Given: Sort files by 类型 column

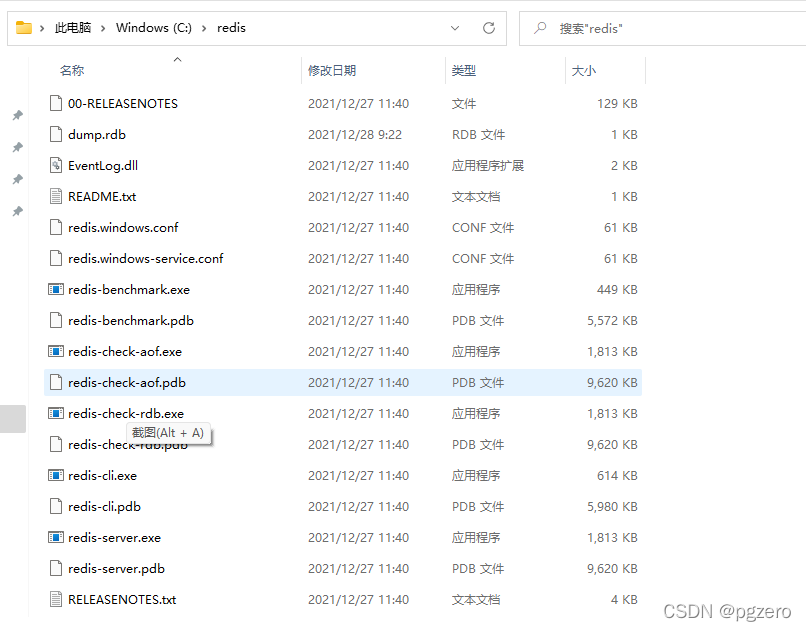Looking at the screenshot, I should pyautogui.click(x=464, y=70).
